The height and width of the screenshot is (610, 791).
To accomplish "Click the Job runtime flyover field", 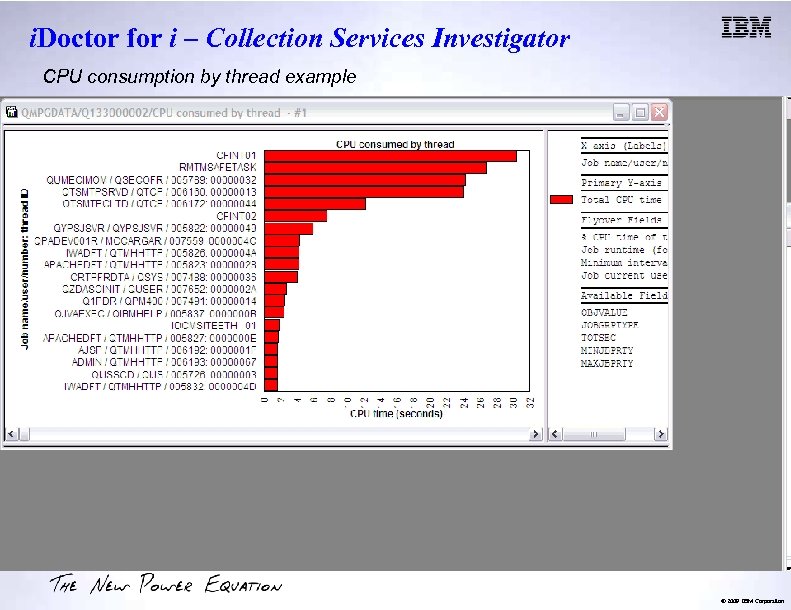I will click(624, 250).
